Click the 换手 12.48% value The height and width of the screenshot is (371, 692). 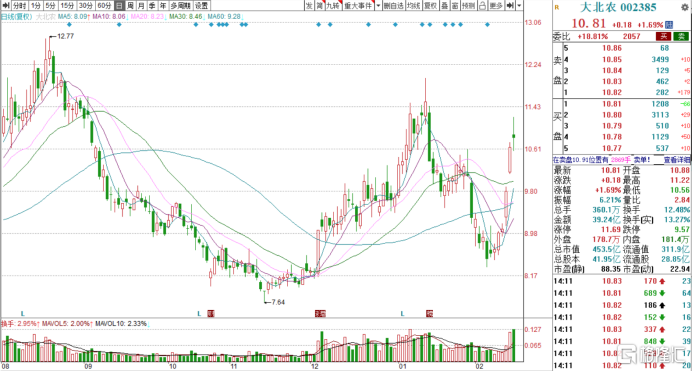click(677, 210)
